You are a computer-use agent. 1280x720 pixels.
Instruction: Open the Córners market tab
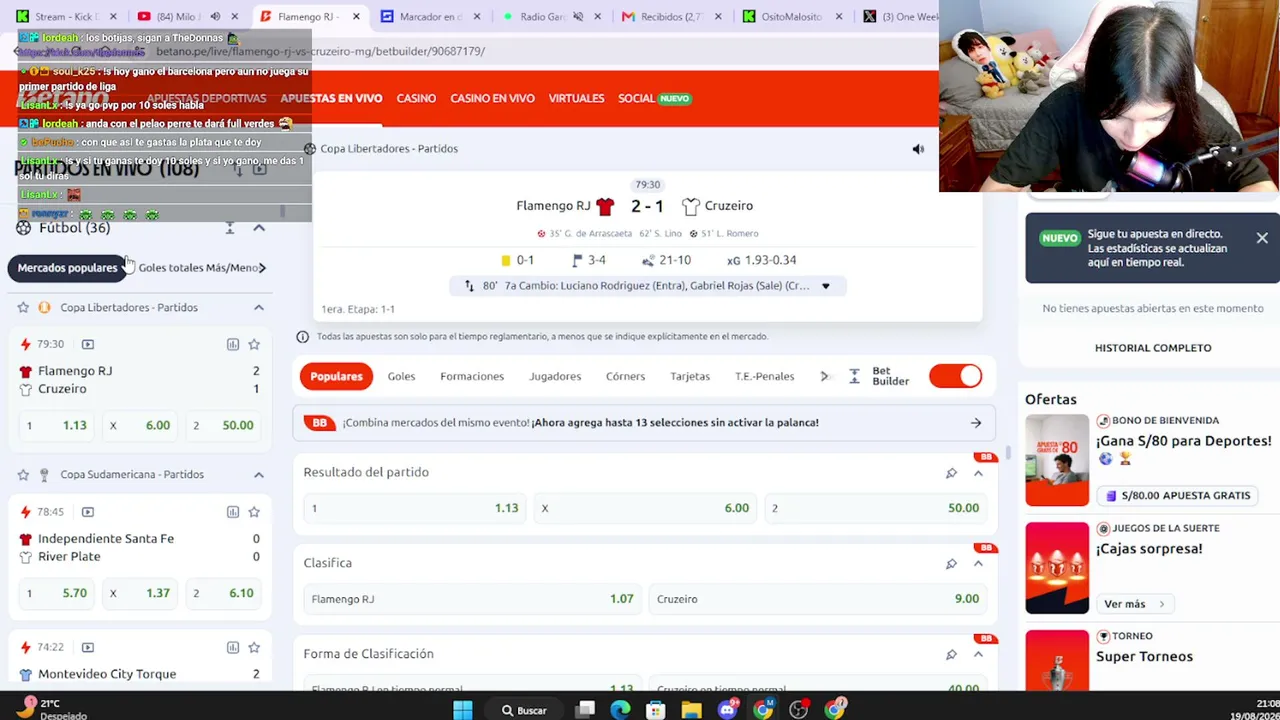(625, 376)
